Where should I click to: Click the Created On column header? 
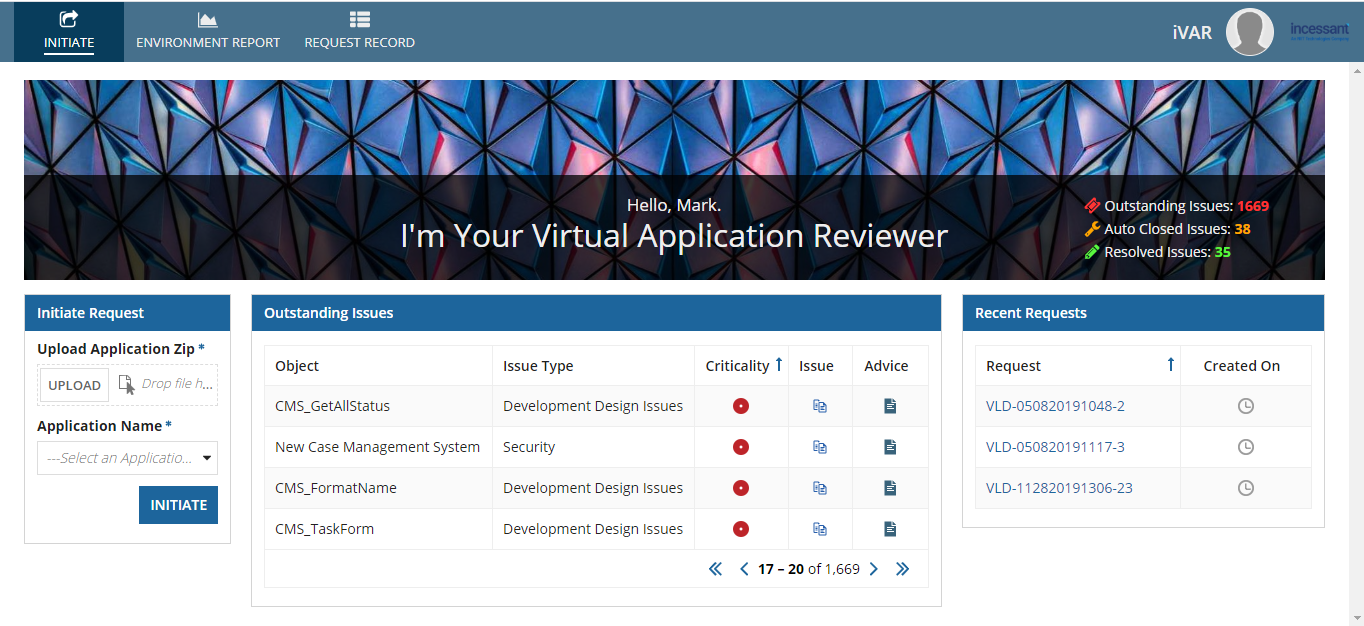[x=1242, y=366]
